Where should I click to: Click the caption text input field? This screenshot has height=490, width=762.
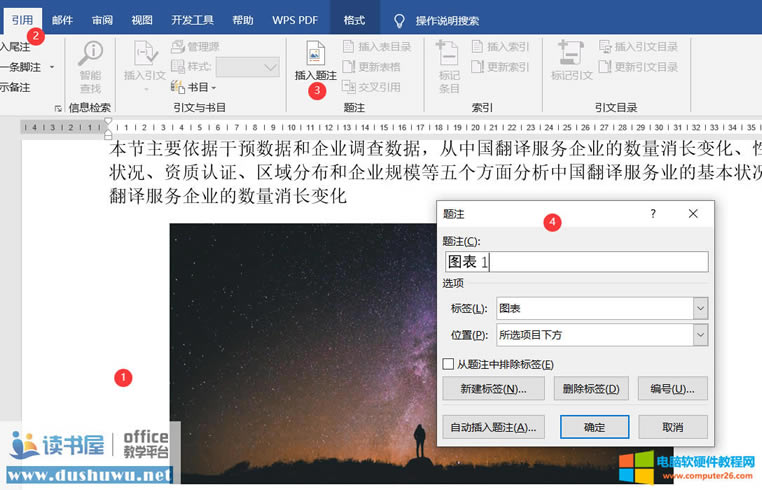tap(575, 262)
